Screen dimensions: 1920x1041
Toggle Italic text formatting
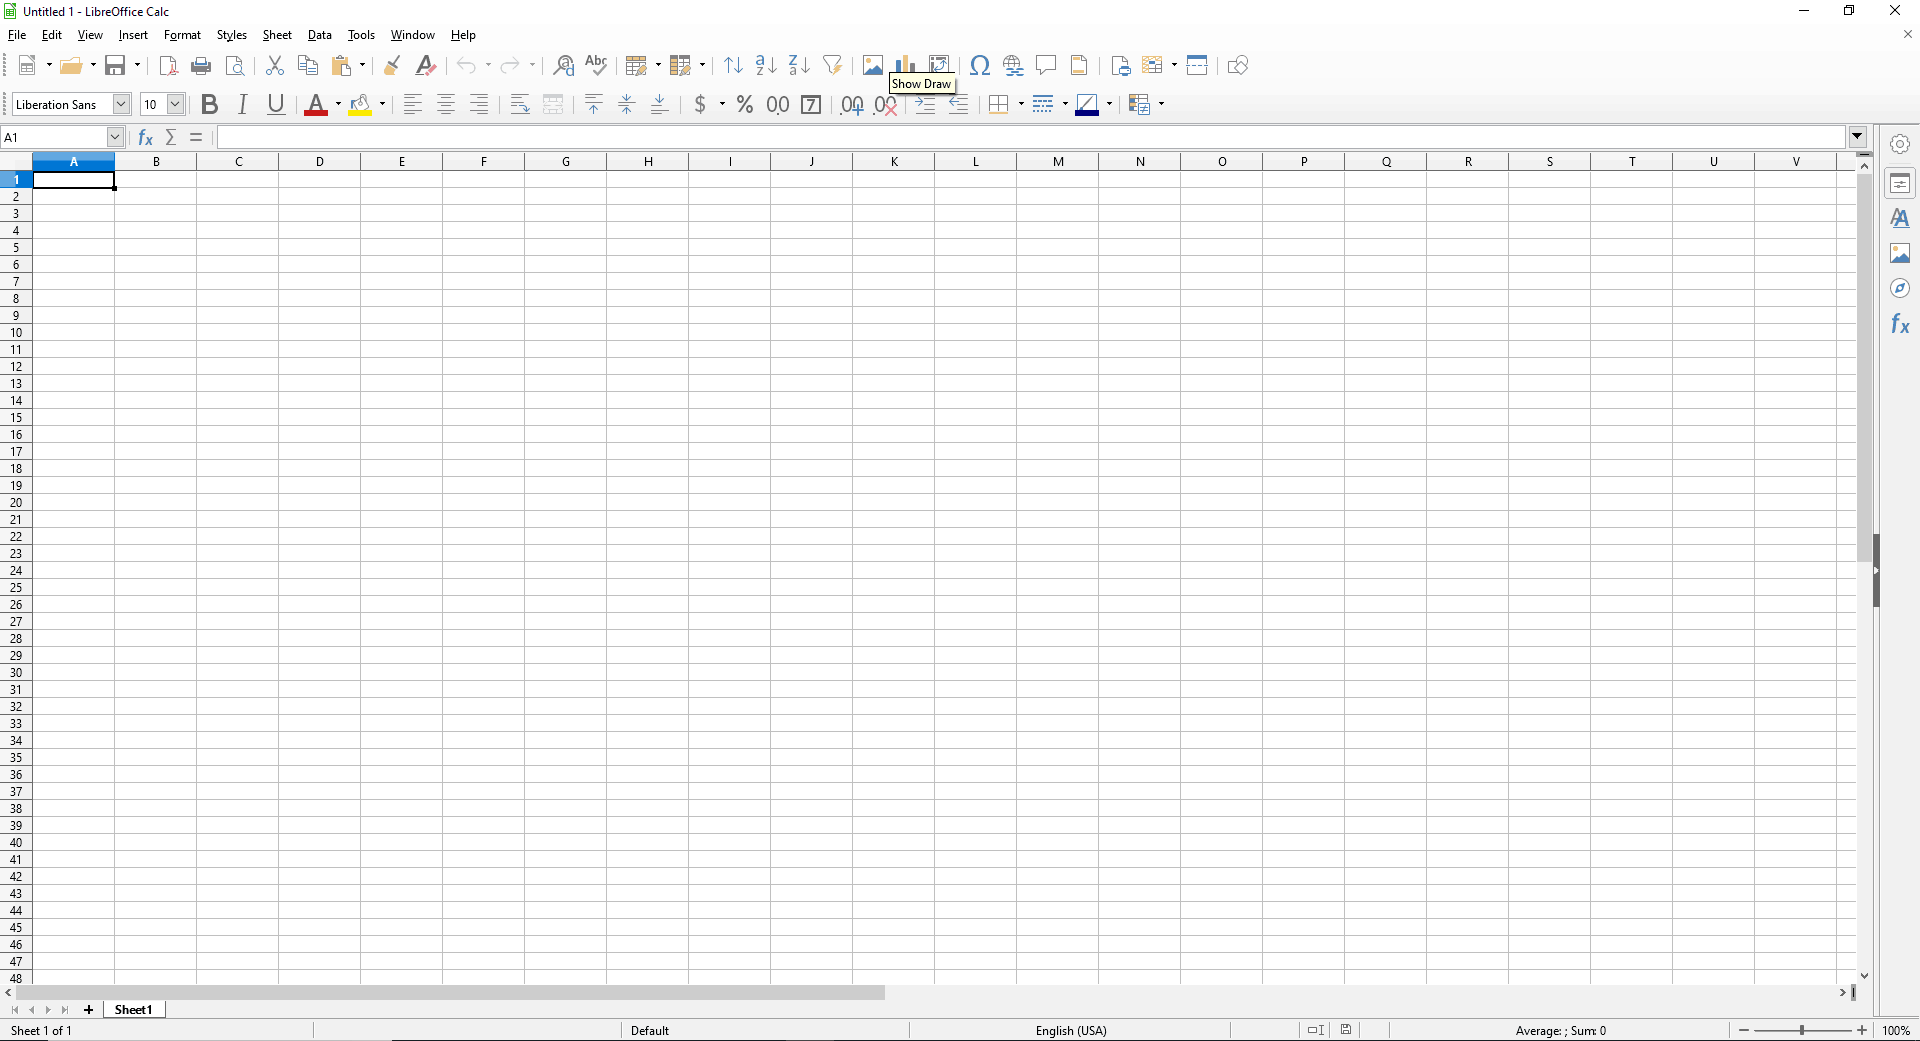point(242,104)
